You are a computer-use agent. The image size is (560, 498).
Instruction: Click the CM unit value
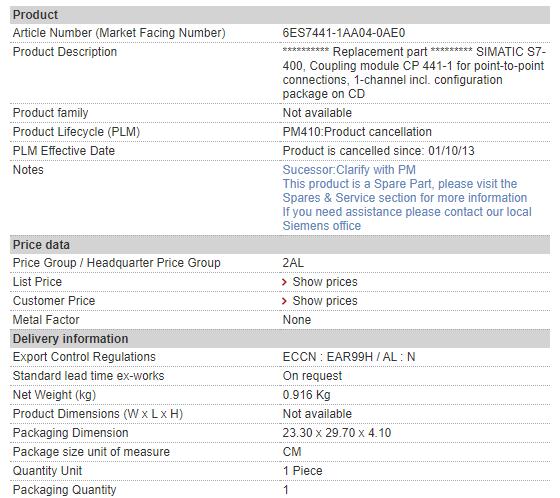click(x=292, y=452)
